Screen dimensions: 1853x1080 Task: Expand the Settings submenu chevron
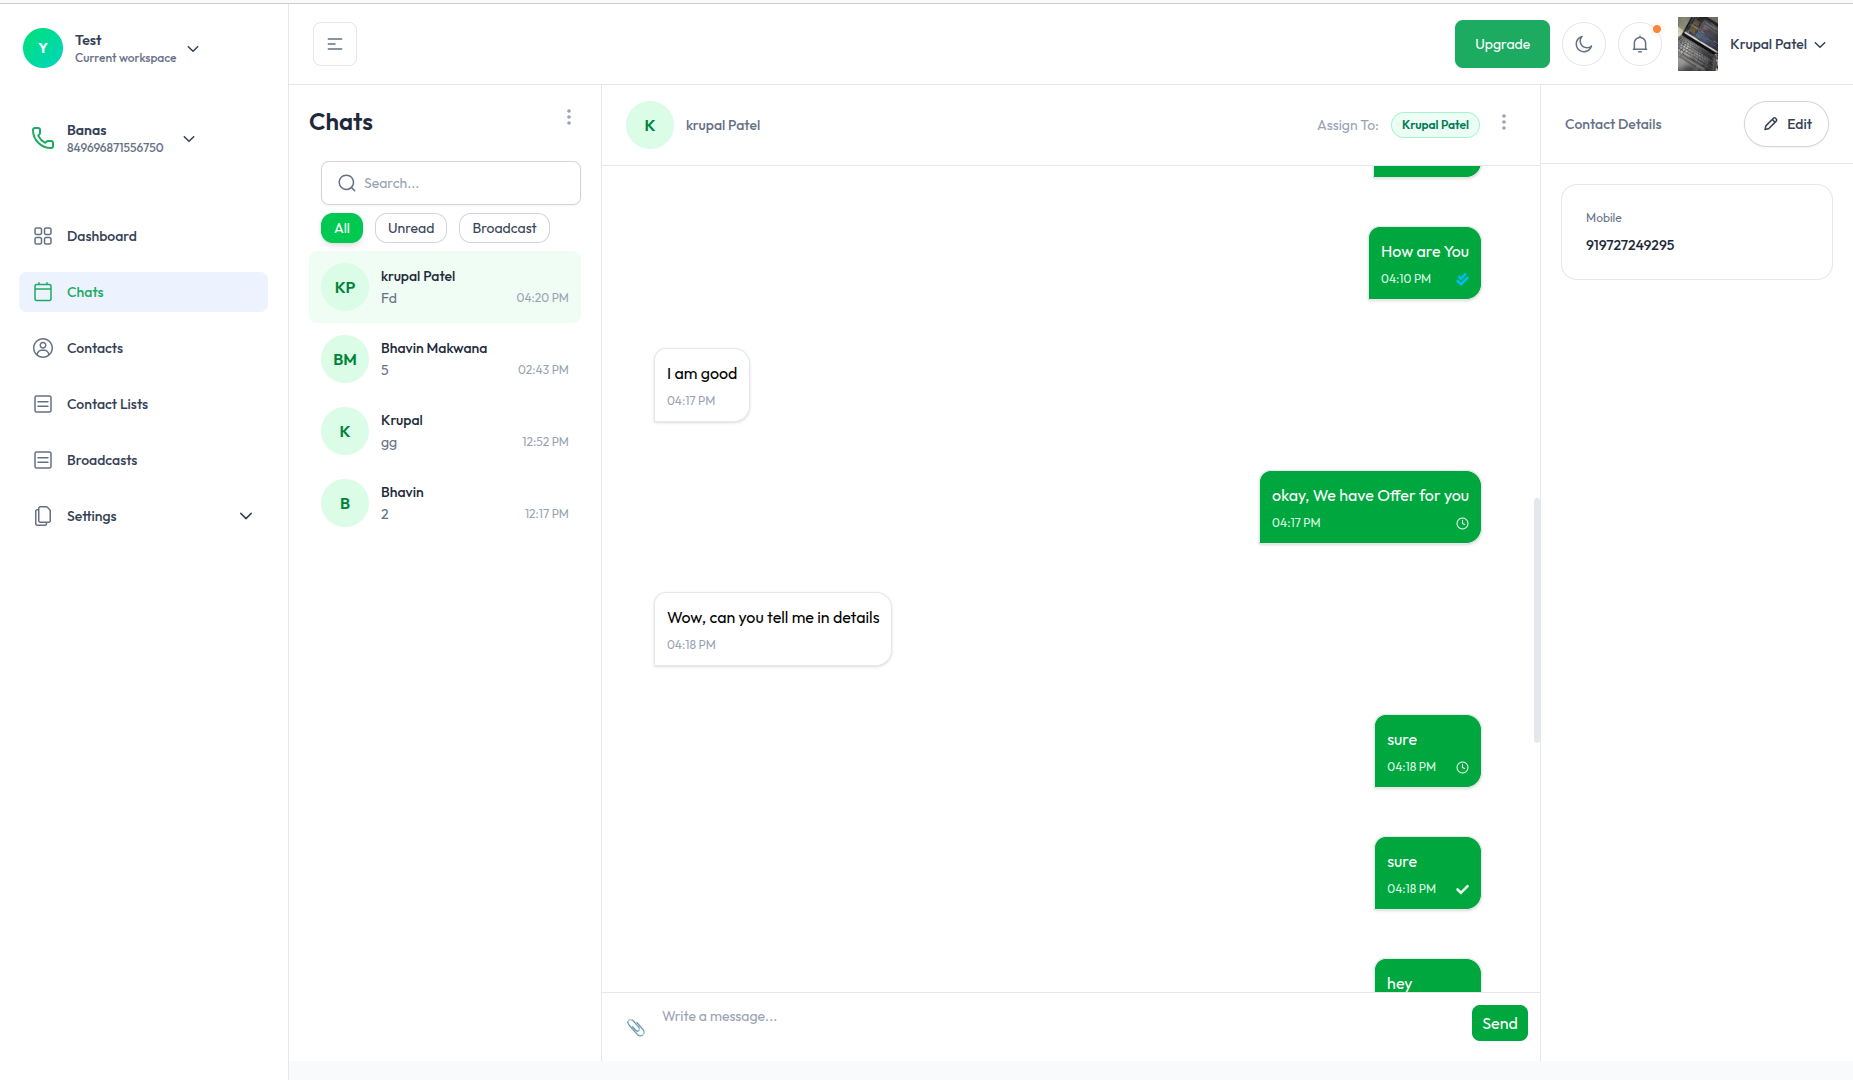pos(246,516)
